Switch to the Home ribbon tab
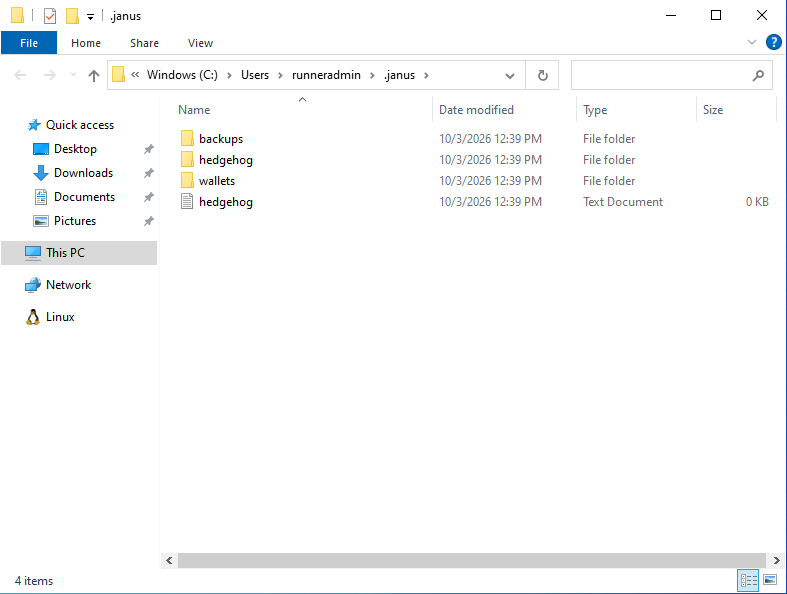 click(x=86, y=43)
